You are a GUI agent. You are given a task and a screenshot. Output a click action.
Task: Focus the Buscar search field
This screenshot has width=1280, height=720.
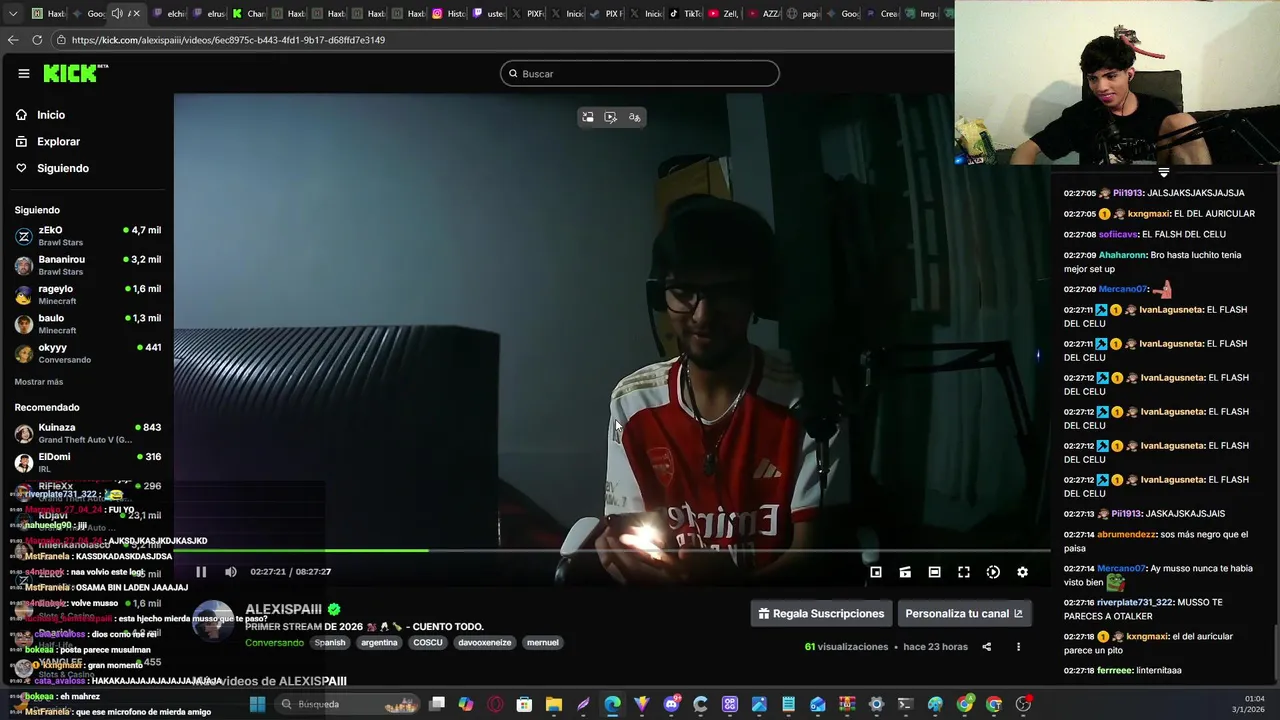[640, 73]
